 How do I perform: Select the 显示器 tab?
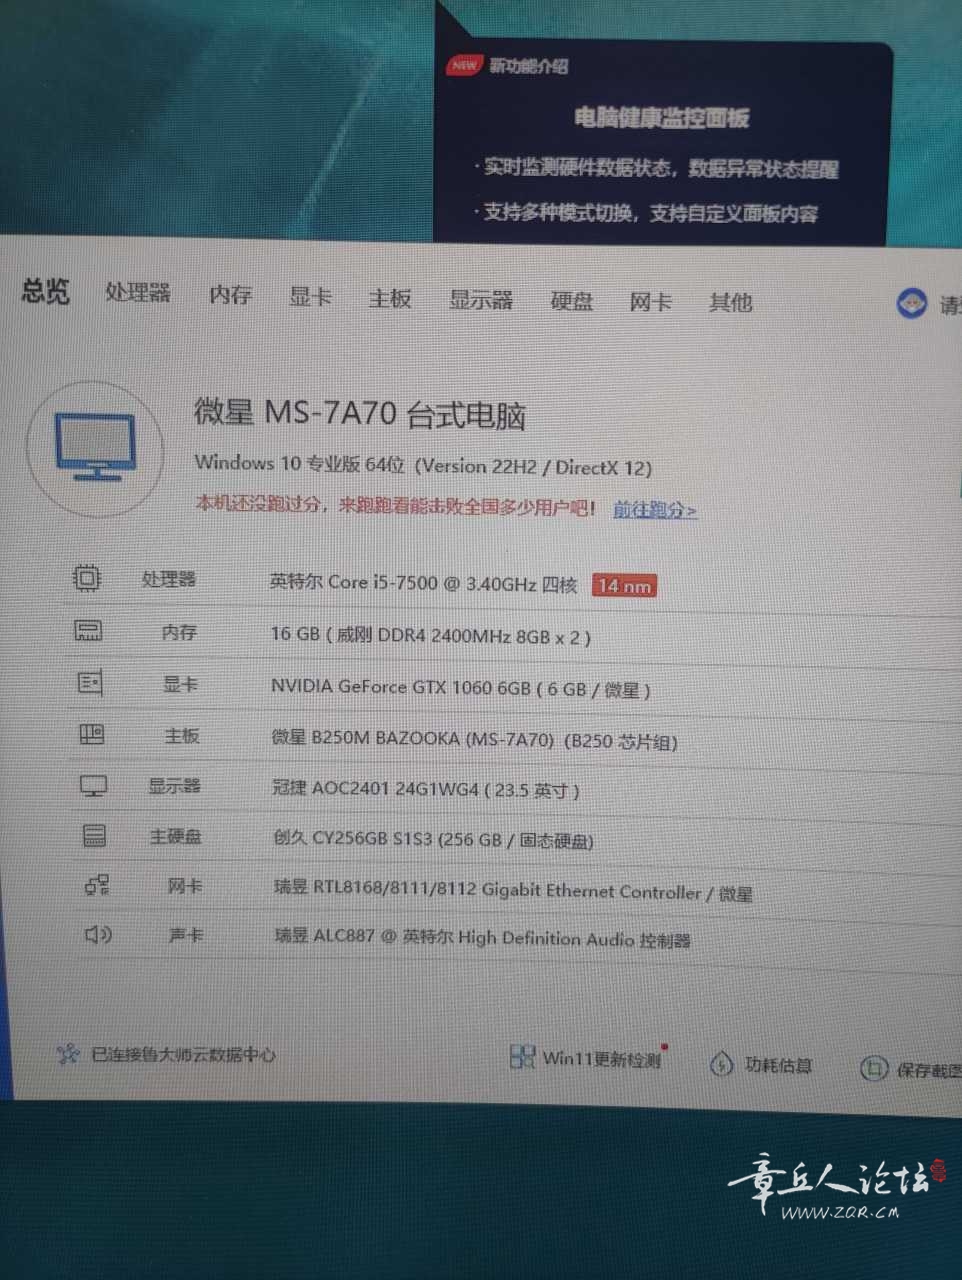tap(480, 299)
